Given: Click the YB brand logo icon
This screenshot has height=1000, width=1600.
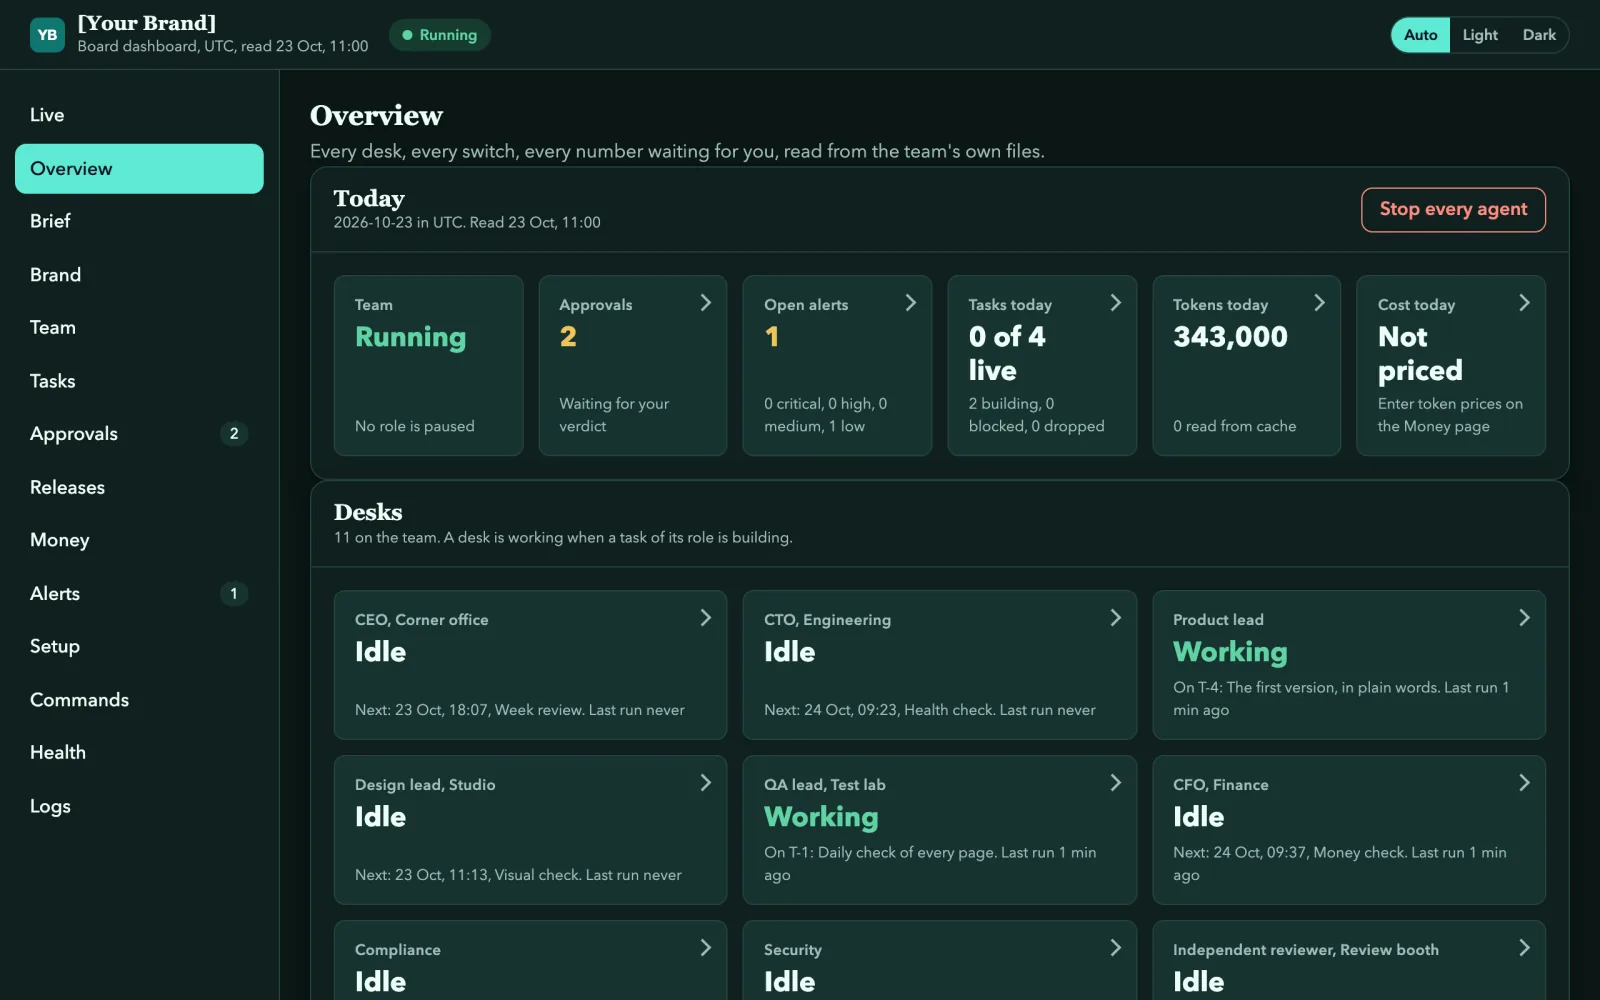Looking at the screenshot, I should pyautogui.click(x=47, y=35).
